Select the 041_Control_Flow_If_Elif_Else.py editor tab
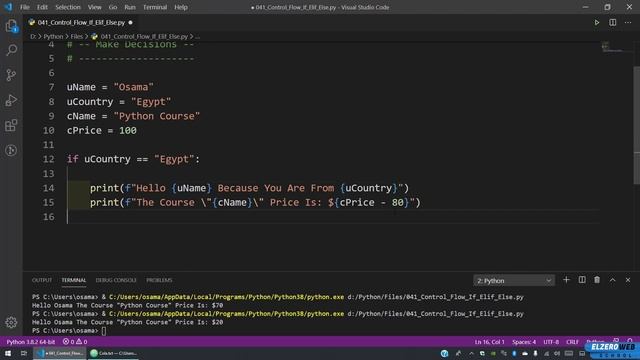The width and height of the screenshot is (640, 360). coord(80,22)
